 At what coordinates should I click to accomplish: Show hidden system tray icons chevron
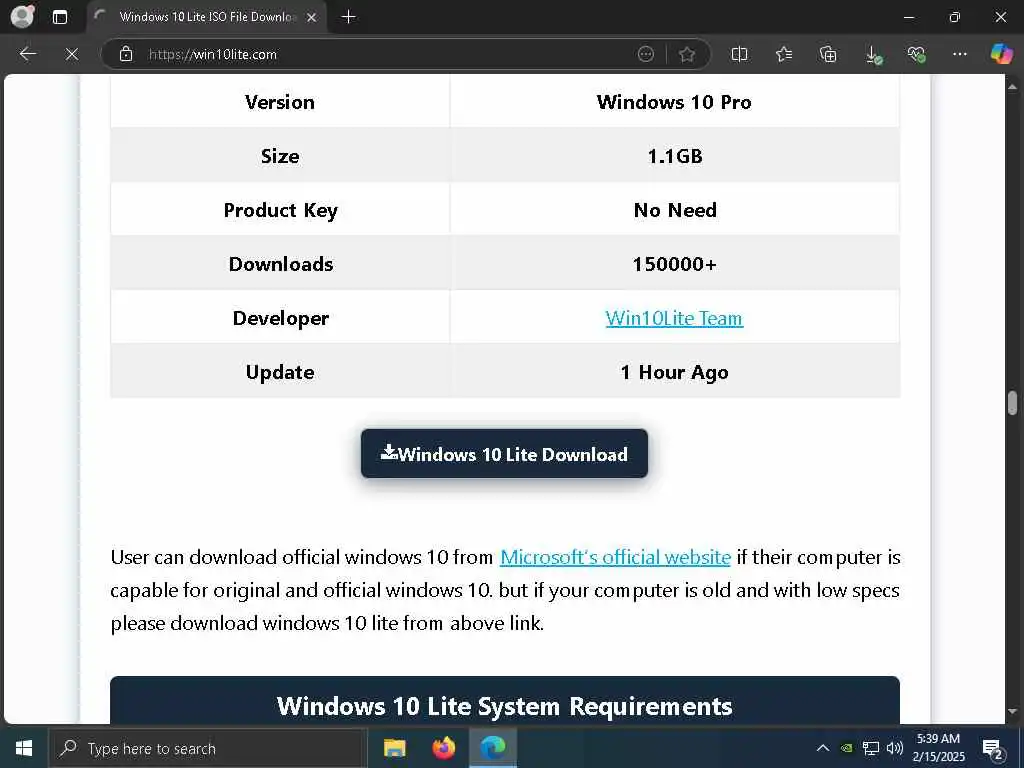[x=823, y=748]
